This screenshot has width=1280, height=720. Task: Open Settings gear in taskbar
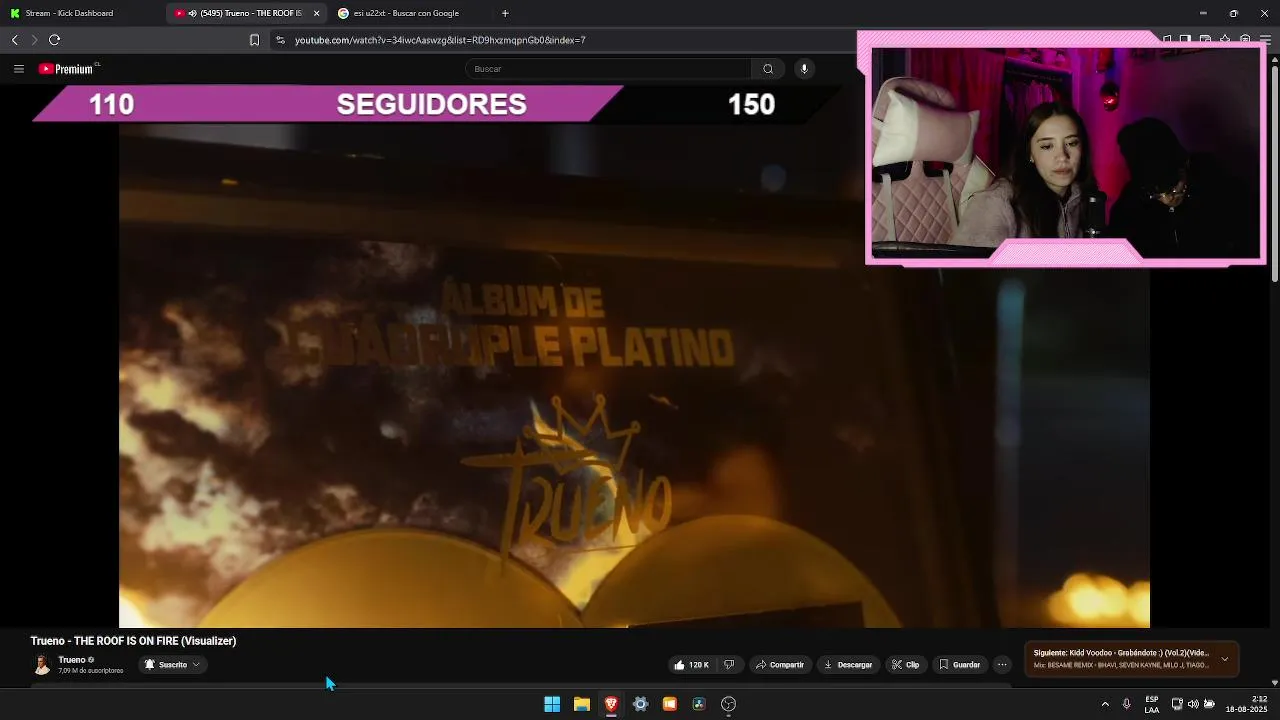[640, 704]
